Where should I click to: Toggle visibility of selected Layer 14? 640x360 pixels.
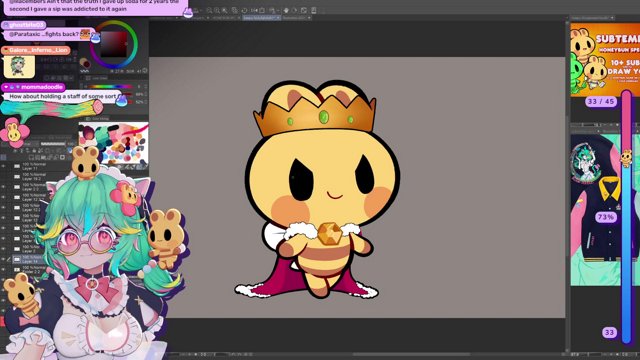(3, 259)
